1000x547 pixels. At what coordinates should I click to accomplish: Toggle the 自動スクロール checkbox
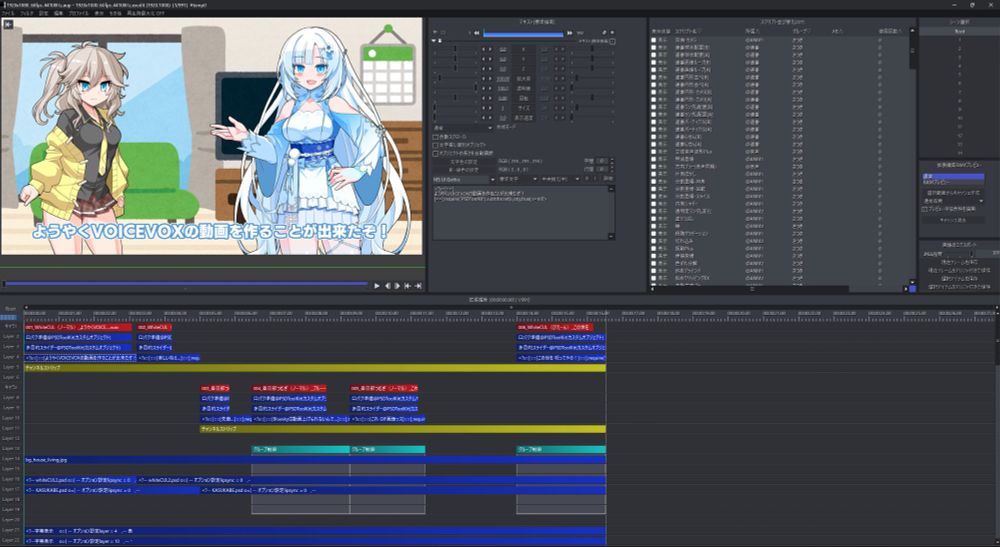[x=436, y=137]
